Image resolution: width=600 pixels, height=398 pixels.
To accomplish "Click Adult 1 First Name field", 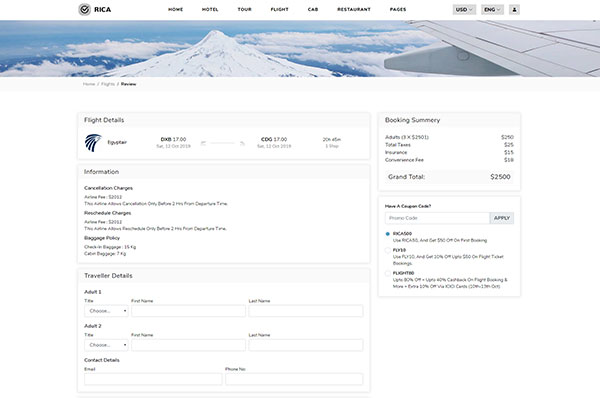I will tap(188, 311).
